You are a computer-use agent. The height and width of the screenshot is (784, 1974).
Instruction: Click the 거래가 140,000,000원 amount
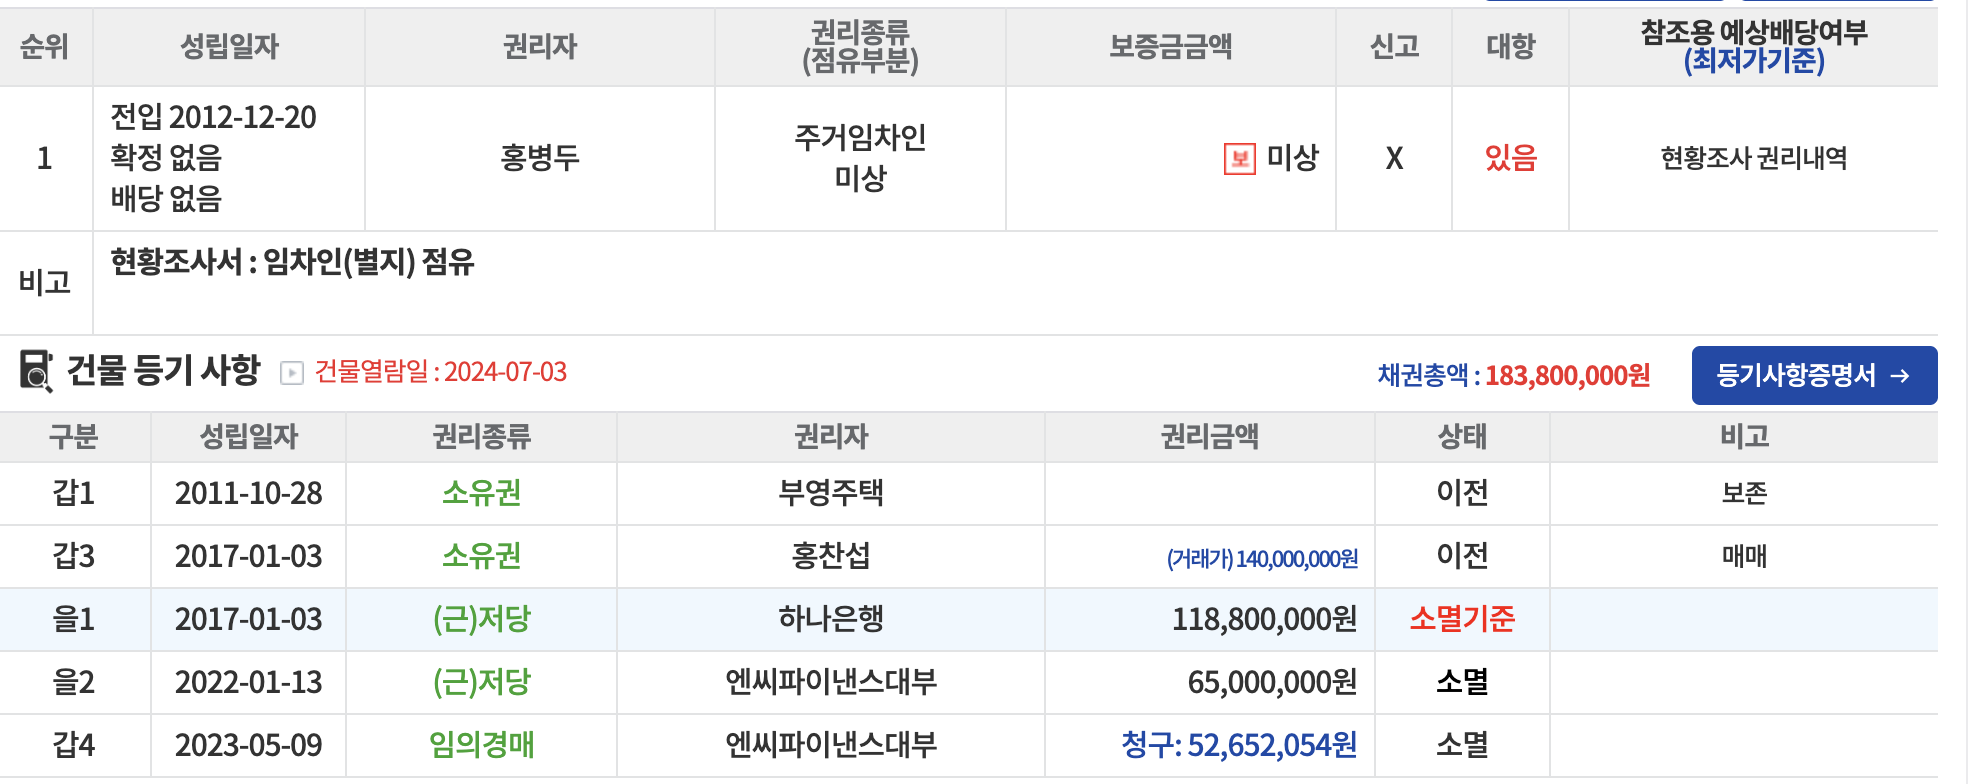pyautogui.click(x=1262, y=558)
